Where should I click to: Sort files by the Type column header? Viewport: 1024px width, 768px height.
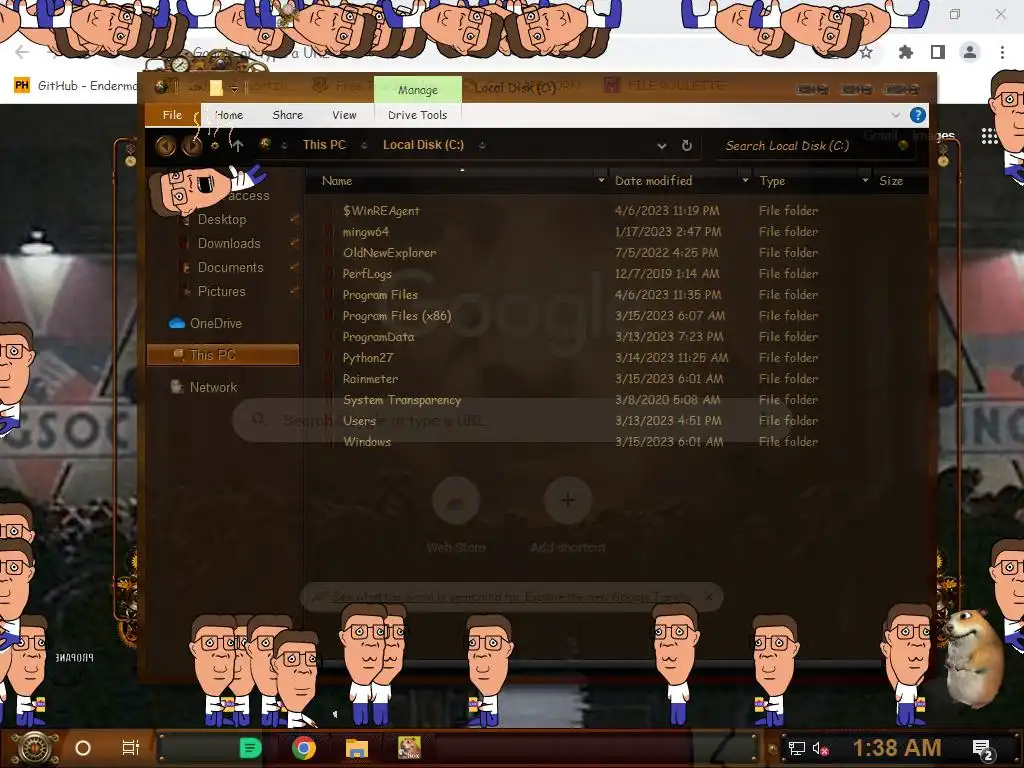pos(772,181)
